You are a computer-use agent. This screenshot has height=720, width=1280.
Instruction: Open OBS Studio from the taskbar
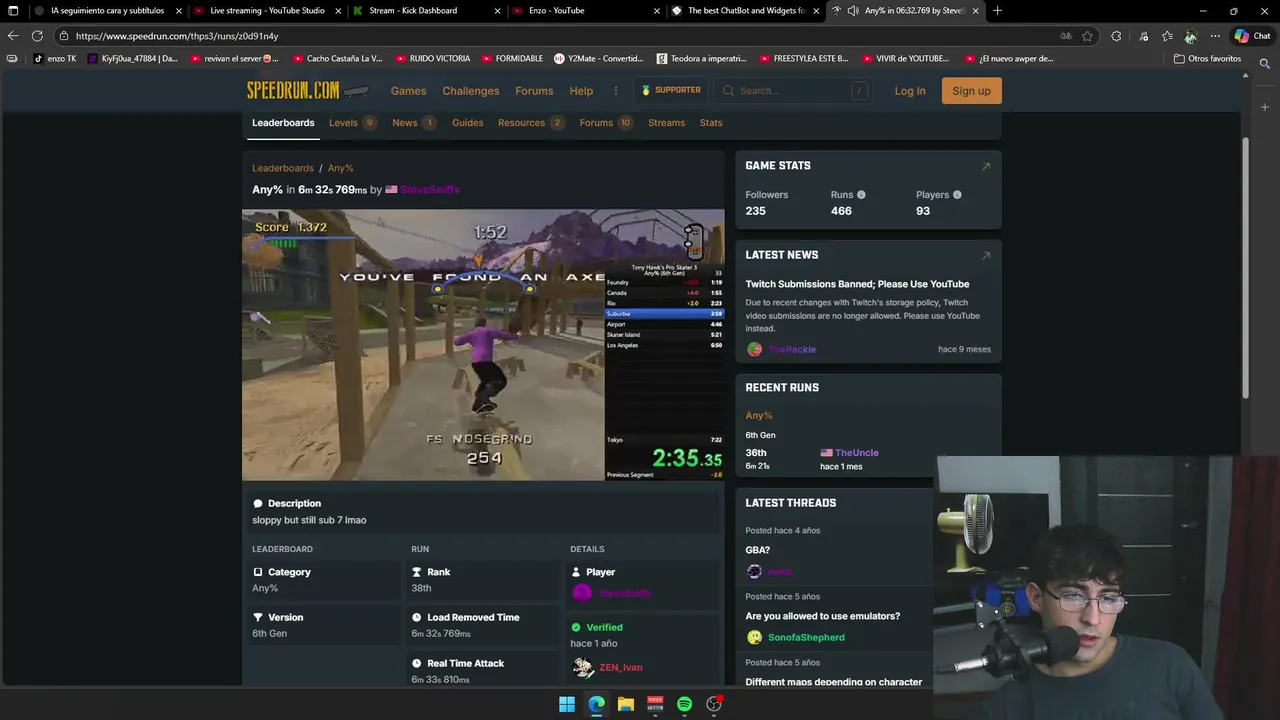[714, 704]
